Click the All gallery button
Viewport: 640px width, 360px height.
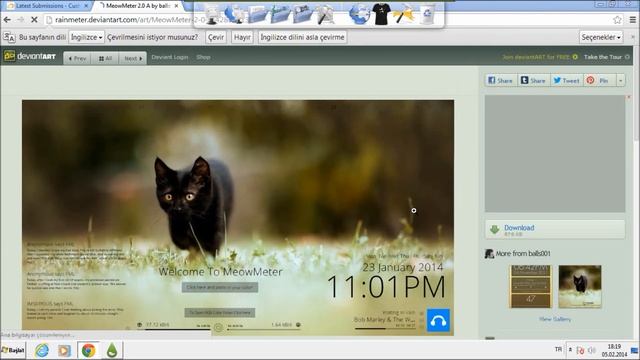click(105, 58)
